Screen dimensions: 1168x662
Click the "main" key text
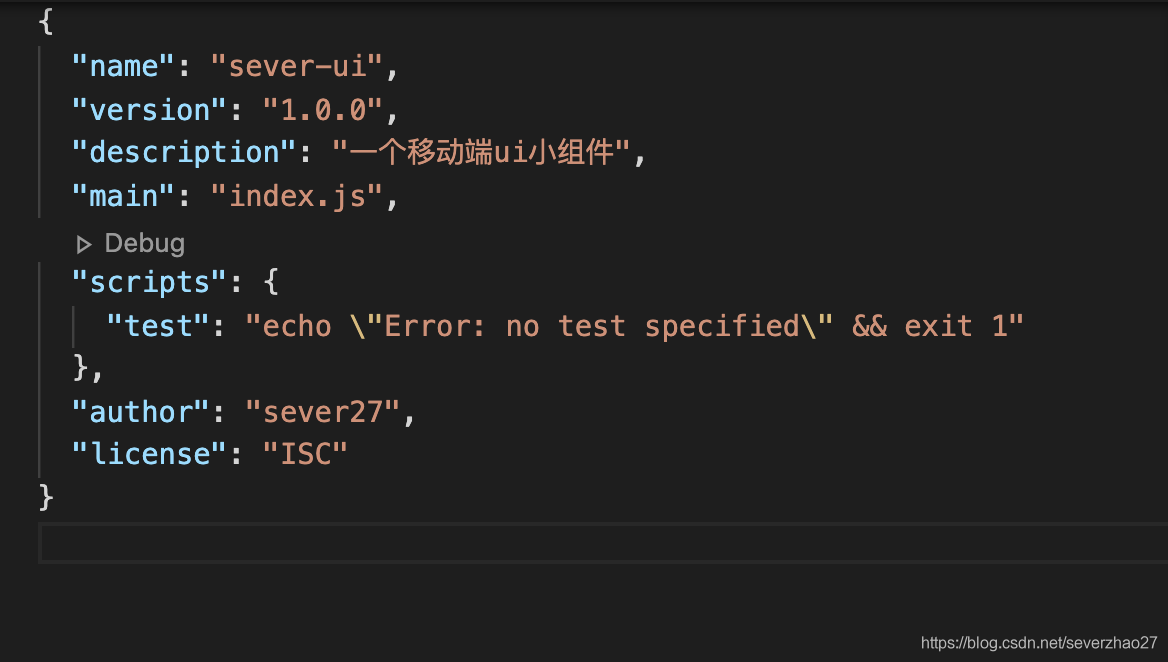pyautogui.click(x=124, y=196)
